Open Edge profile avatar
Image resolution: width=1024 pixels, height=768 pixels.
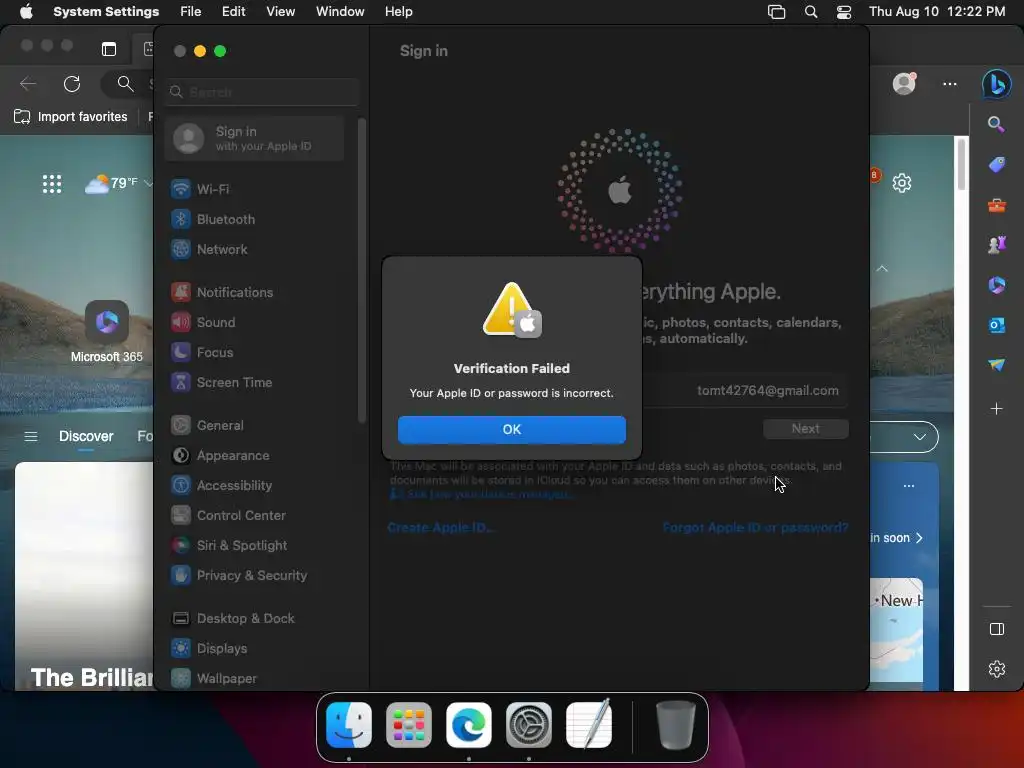[x=904, y=84]
